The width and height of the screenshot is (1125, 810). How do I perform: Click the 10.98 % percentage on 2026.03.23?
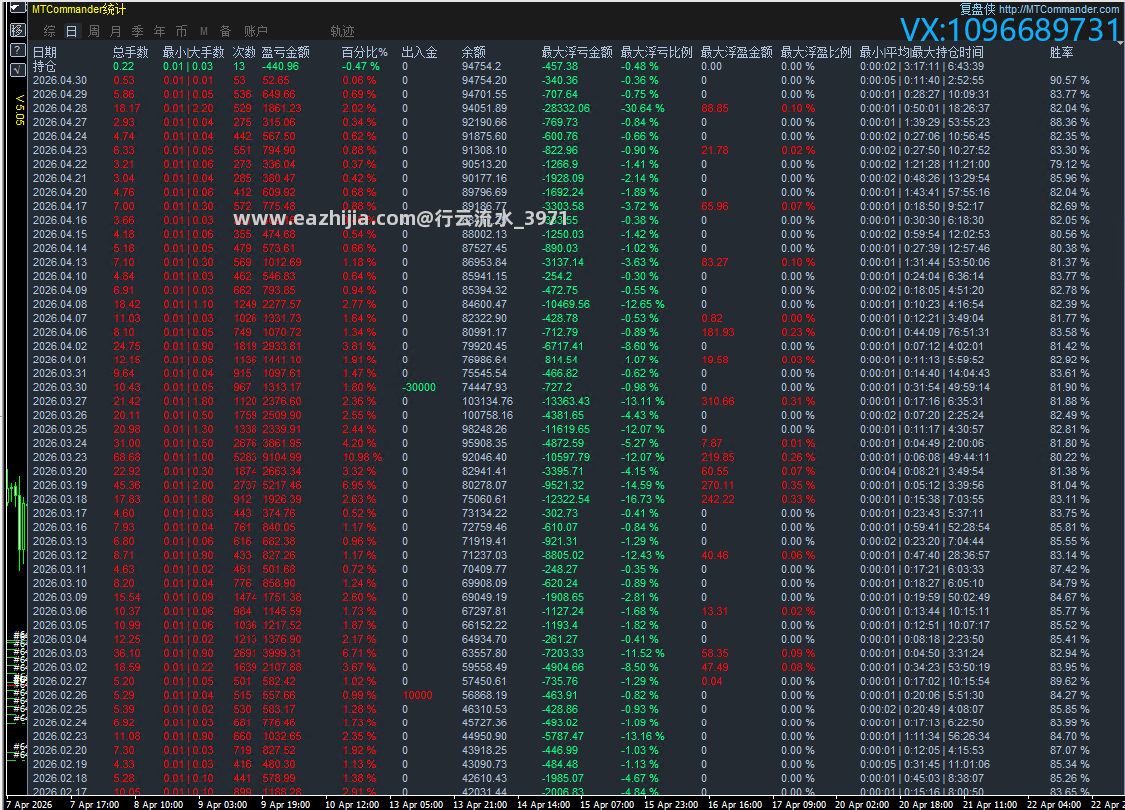point(362,457)
